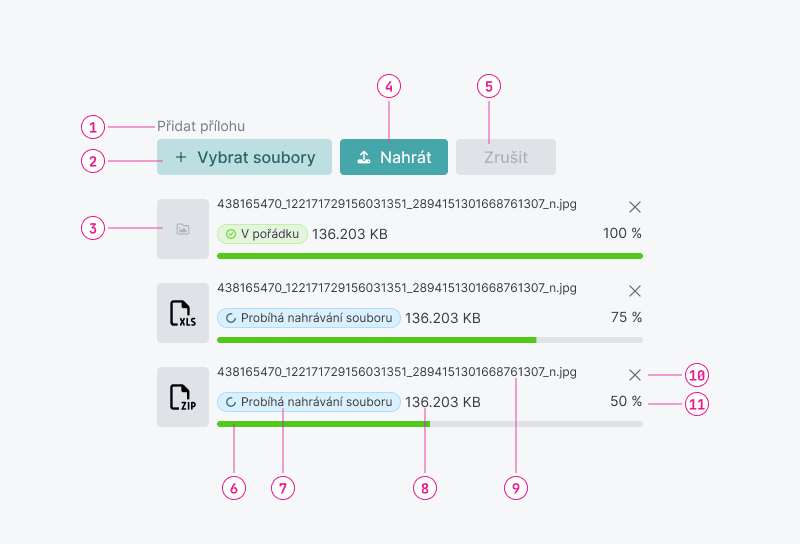This screenshot has width=800, height=544.
Task: Select the XLS file type icon
Action: (x=183, y=313)
